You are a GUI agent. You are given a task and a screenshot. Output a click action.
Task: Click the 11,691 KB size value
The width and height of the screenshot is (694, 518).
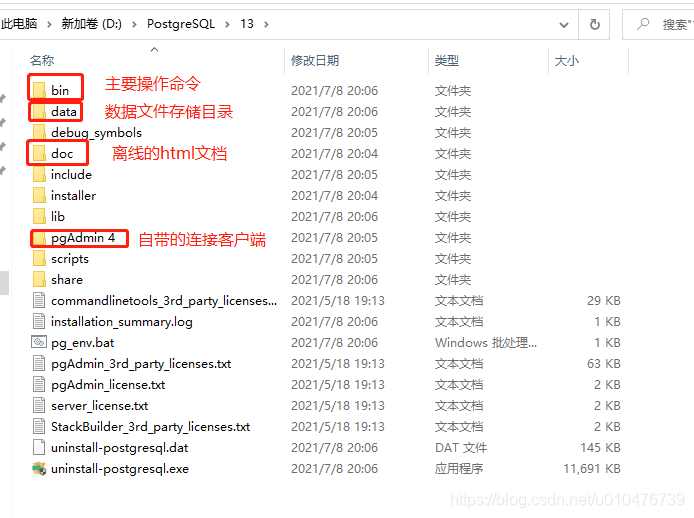tap(592, 469)
